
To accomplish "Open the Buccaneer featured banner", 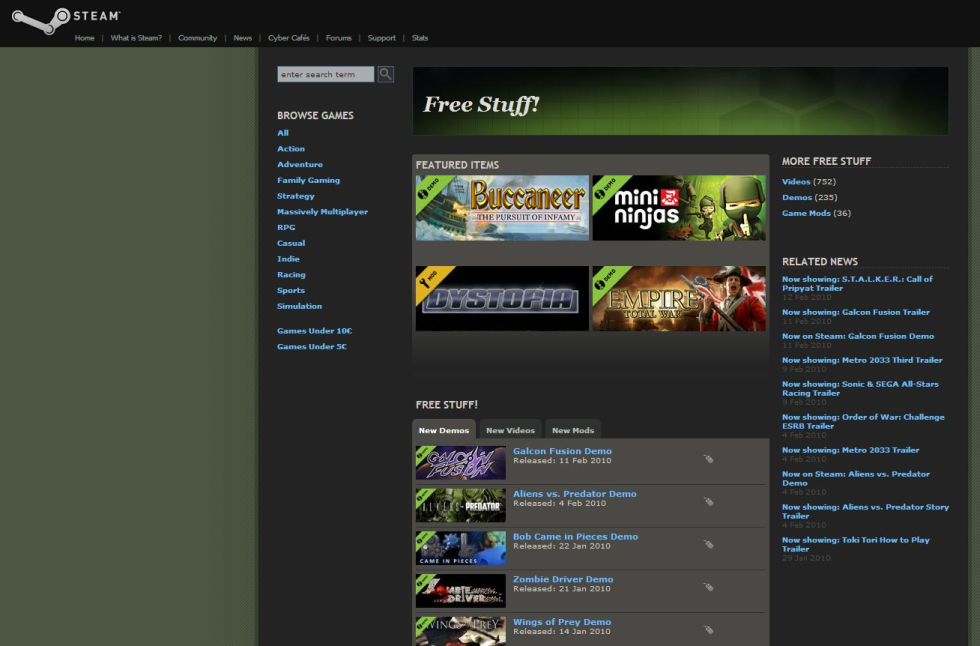I will (x=502, y=208).
